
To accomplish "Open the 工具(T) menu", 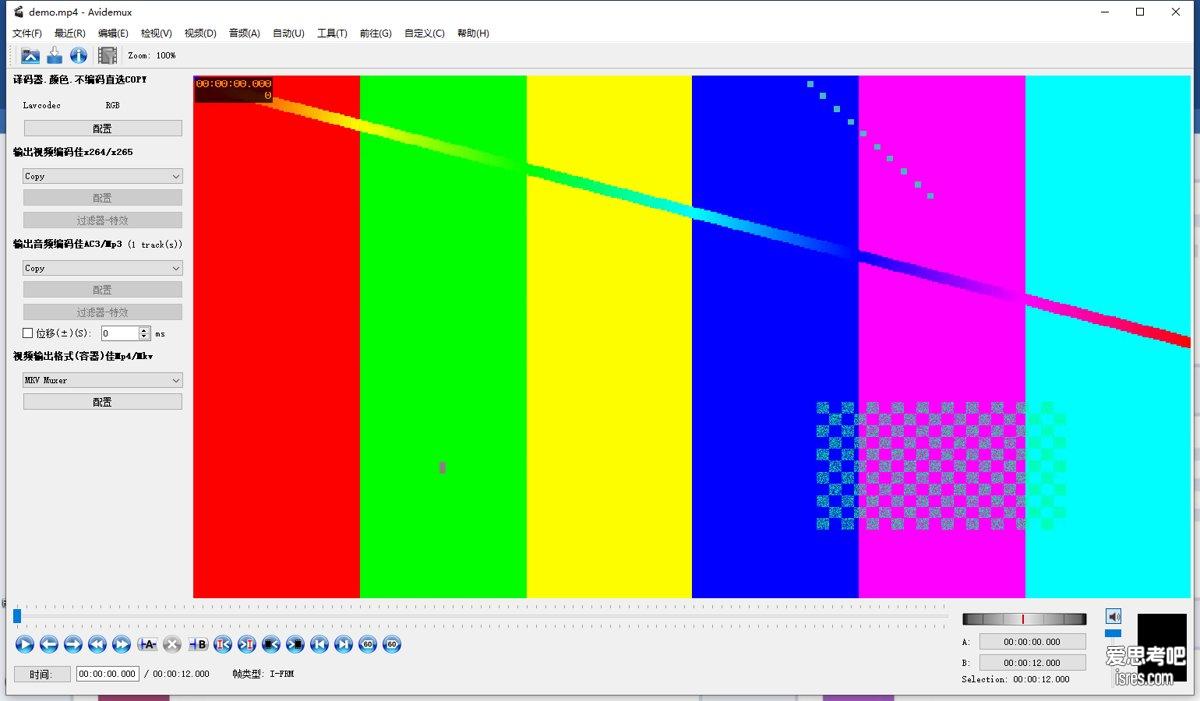I will (x=332, y=33).
